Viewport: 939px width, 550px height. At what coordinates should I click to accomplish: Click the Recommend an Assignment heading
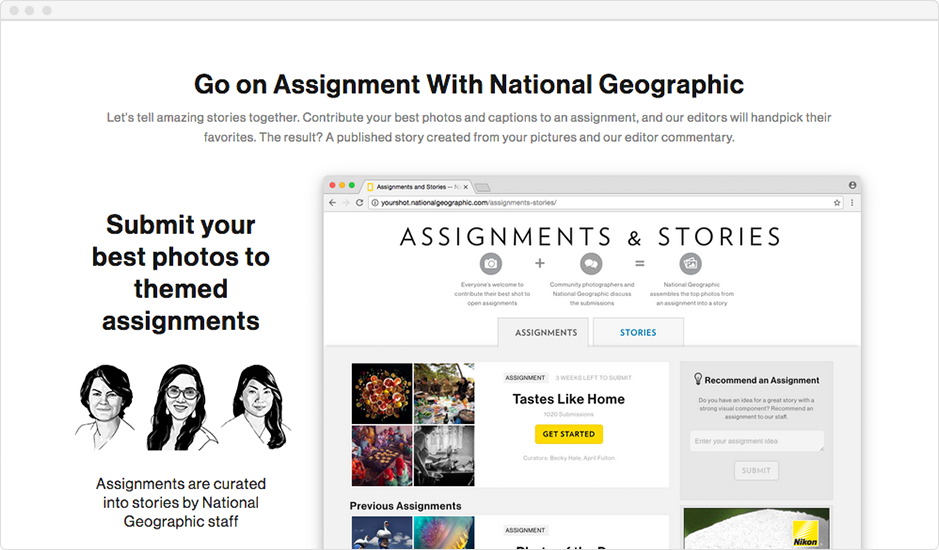click(762, 380)
